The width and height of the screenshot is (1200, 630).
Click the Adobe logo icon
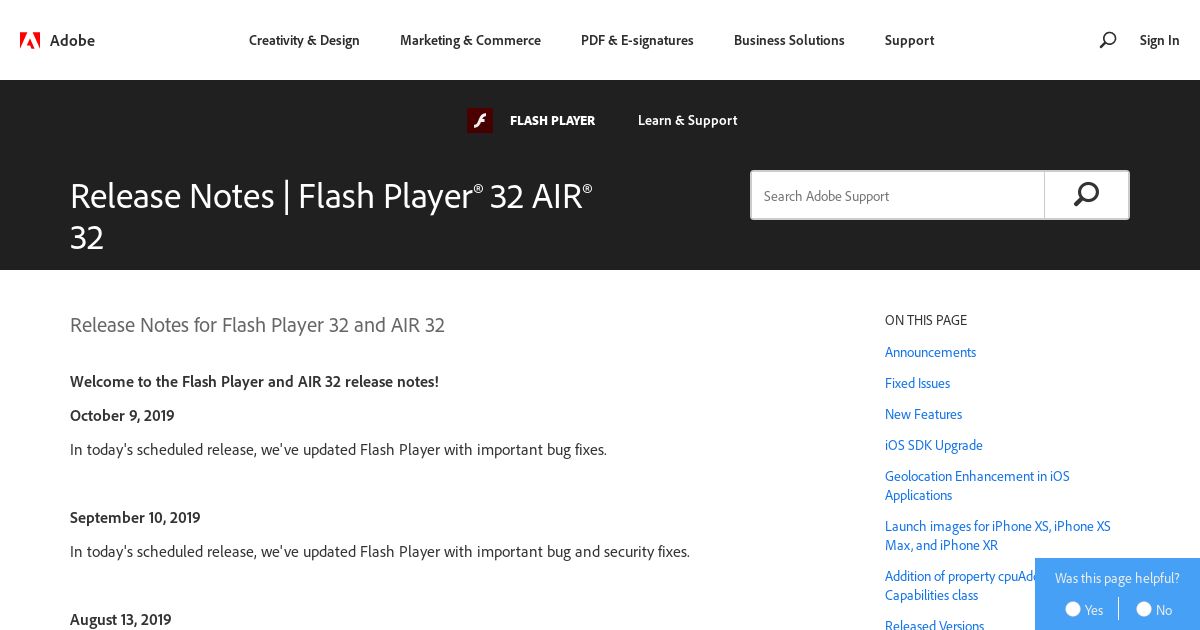30,40
